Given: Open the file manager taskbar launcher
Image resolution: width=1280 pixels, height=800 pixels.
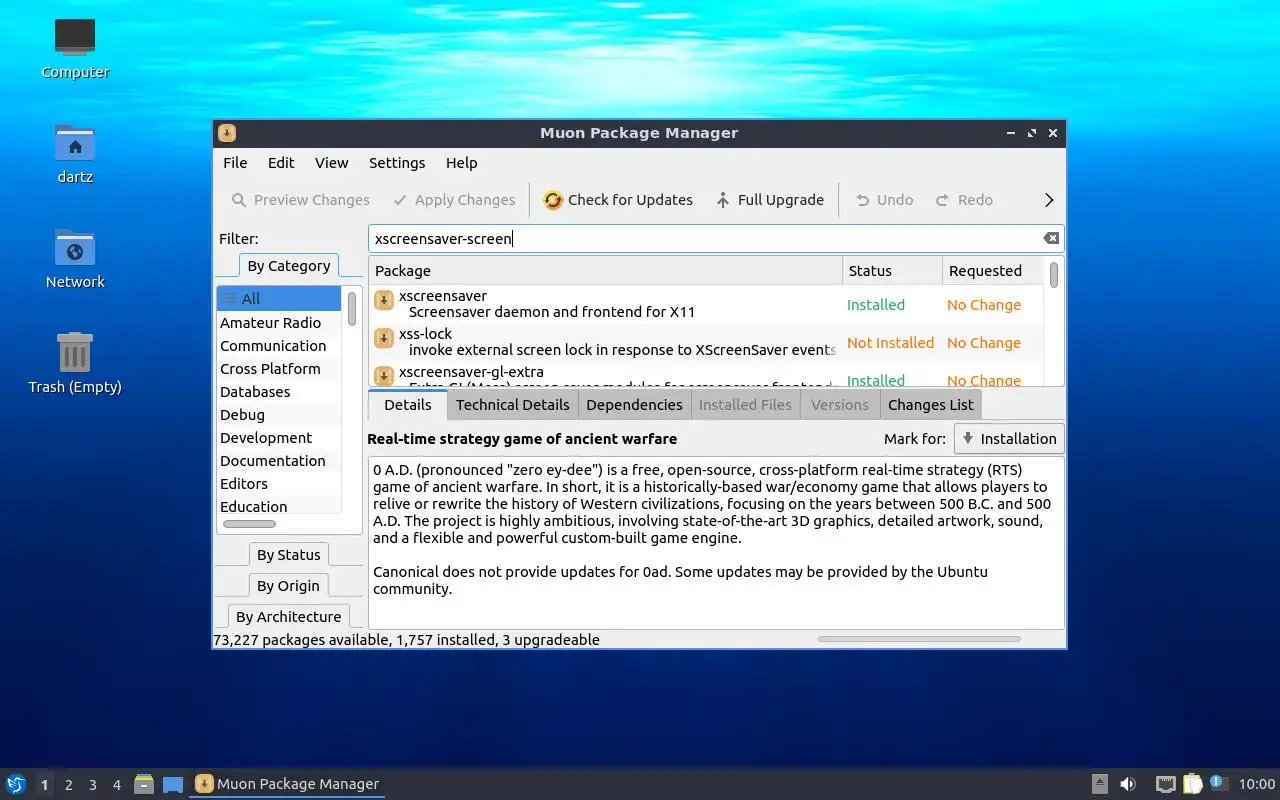Looking at the screenshot, I should pos(143,784).
